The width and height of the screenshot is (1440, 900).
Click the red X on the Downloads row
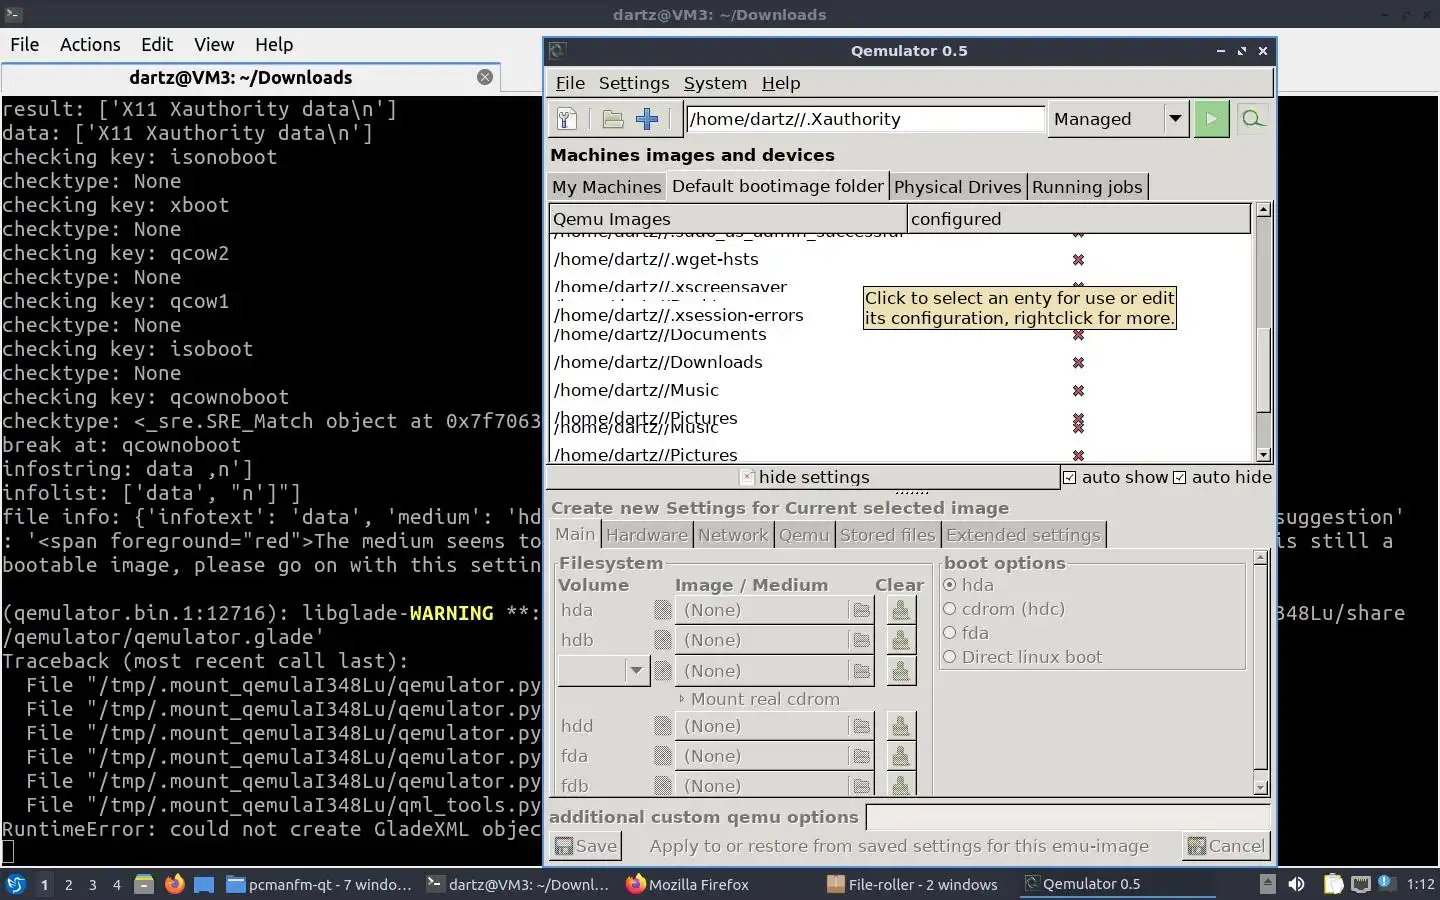click(1078, 363)
